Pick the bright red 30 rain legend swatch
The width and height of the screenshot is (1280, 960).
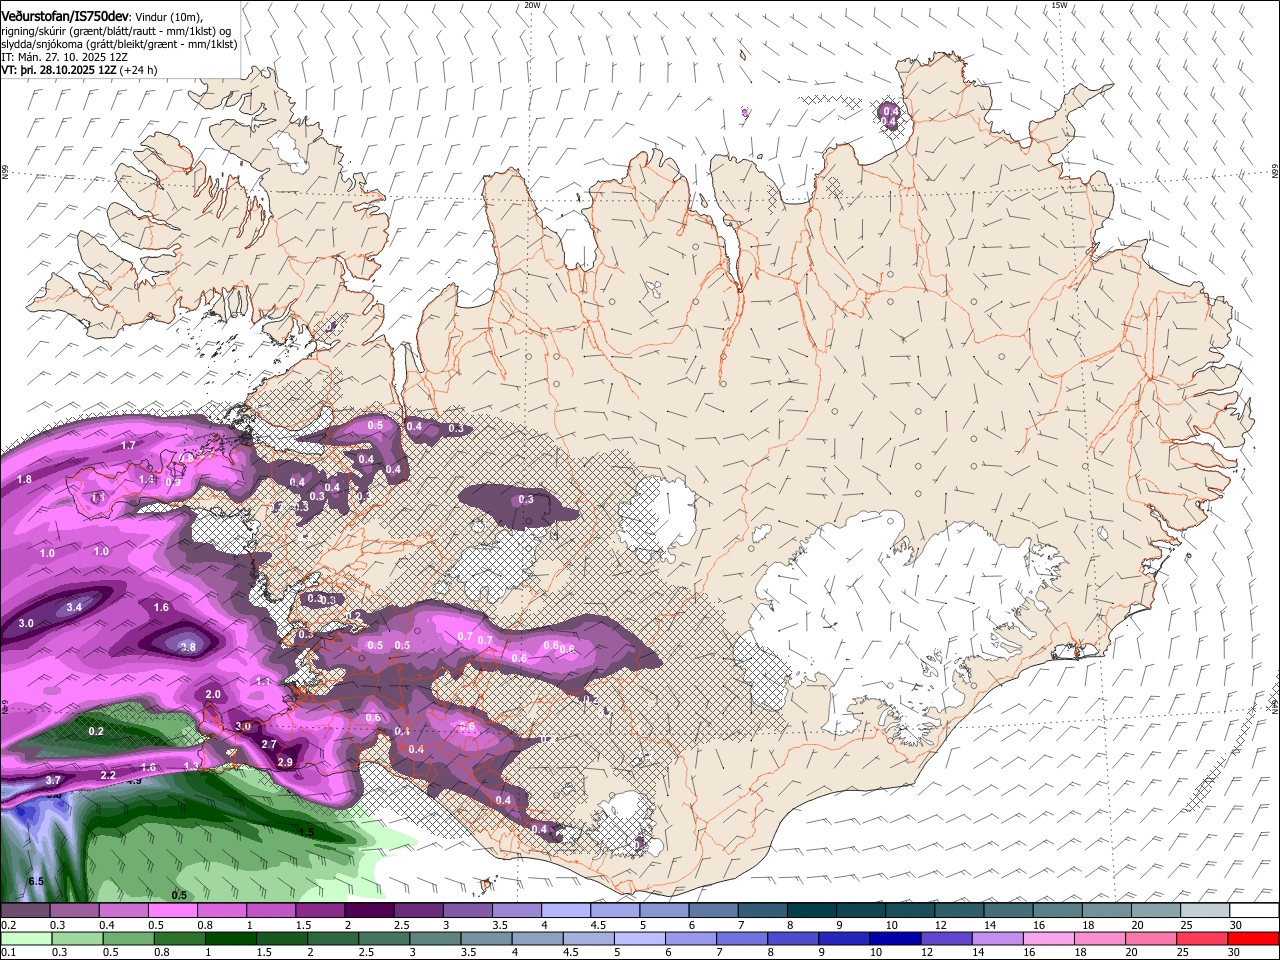[1253, 938]
